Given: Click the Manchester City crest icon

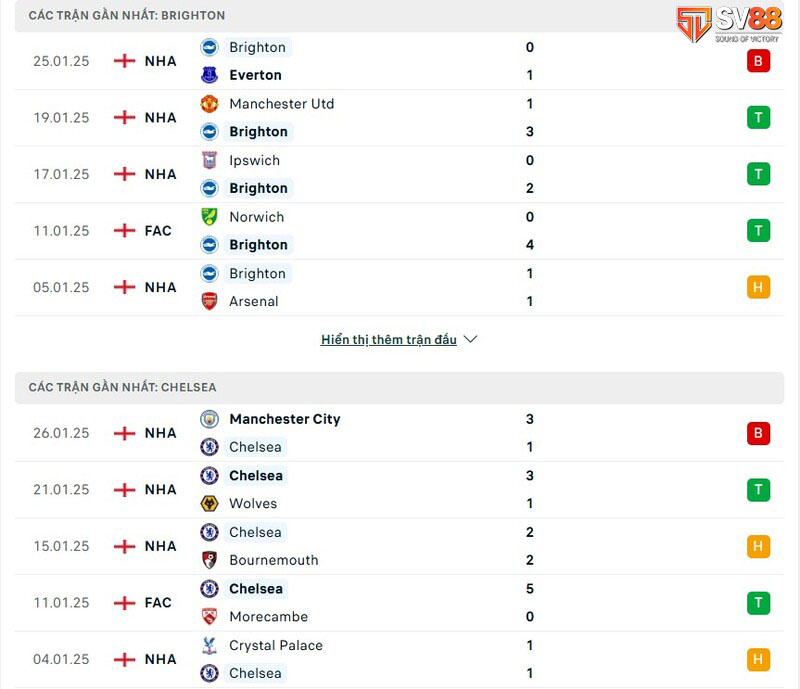Looking at the screenshot, I should point(209,419).
